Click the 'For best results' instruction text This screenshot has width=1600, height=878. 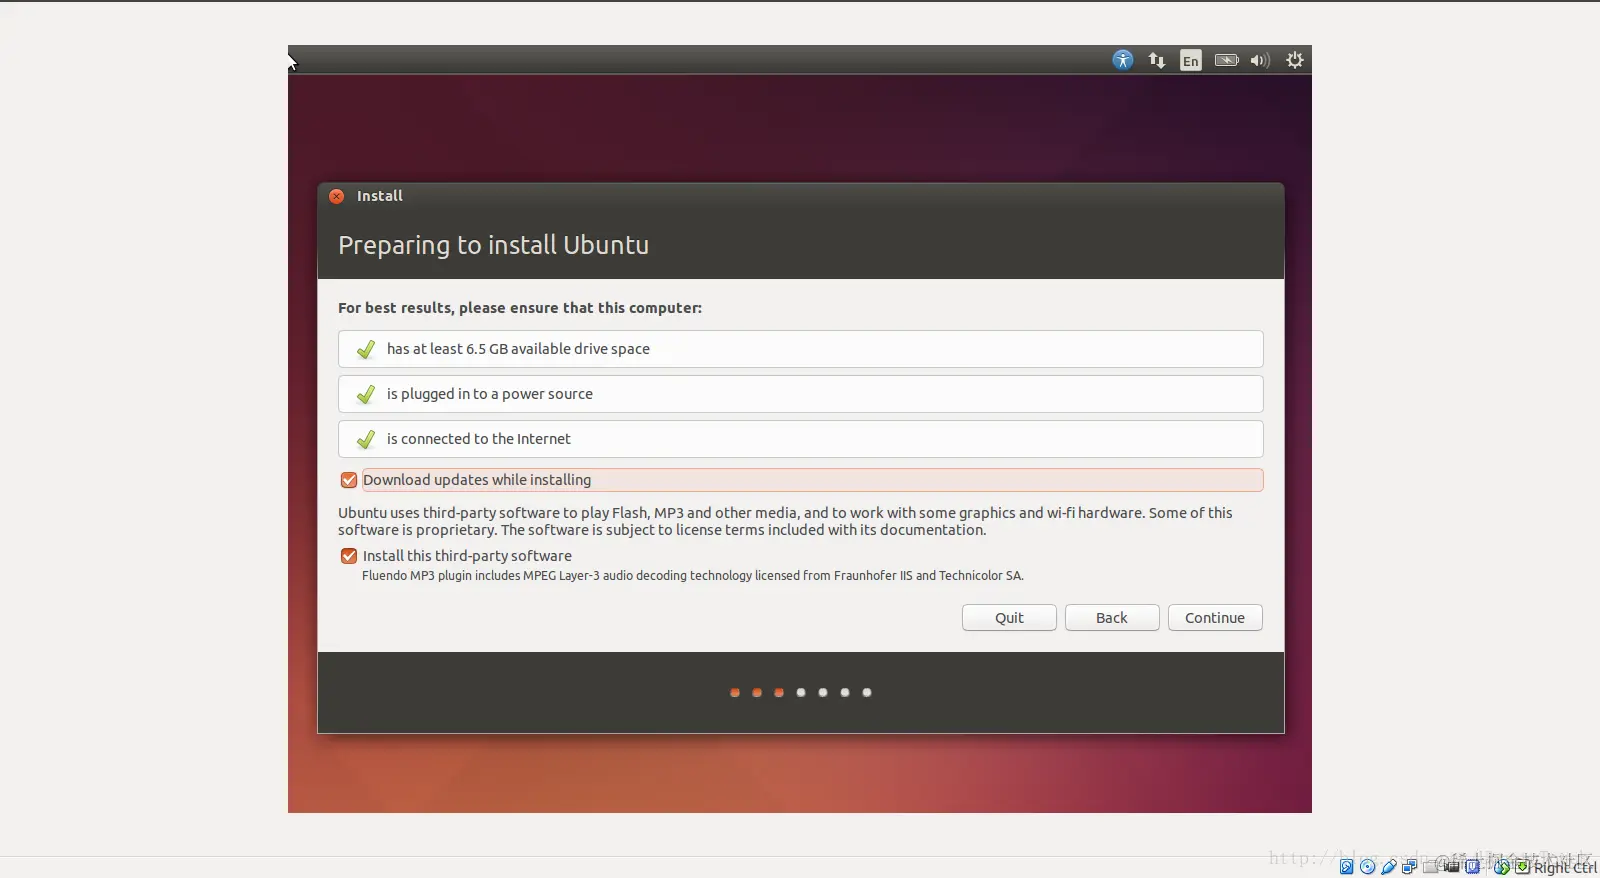point(520,308)
